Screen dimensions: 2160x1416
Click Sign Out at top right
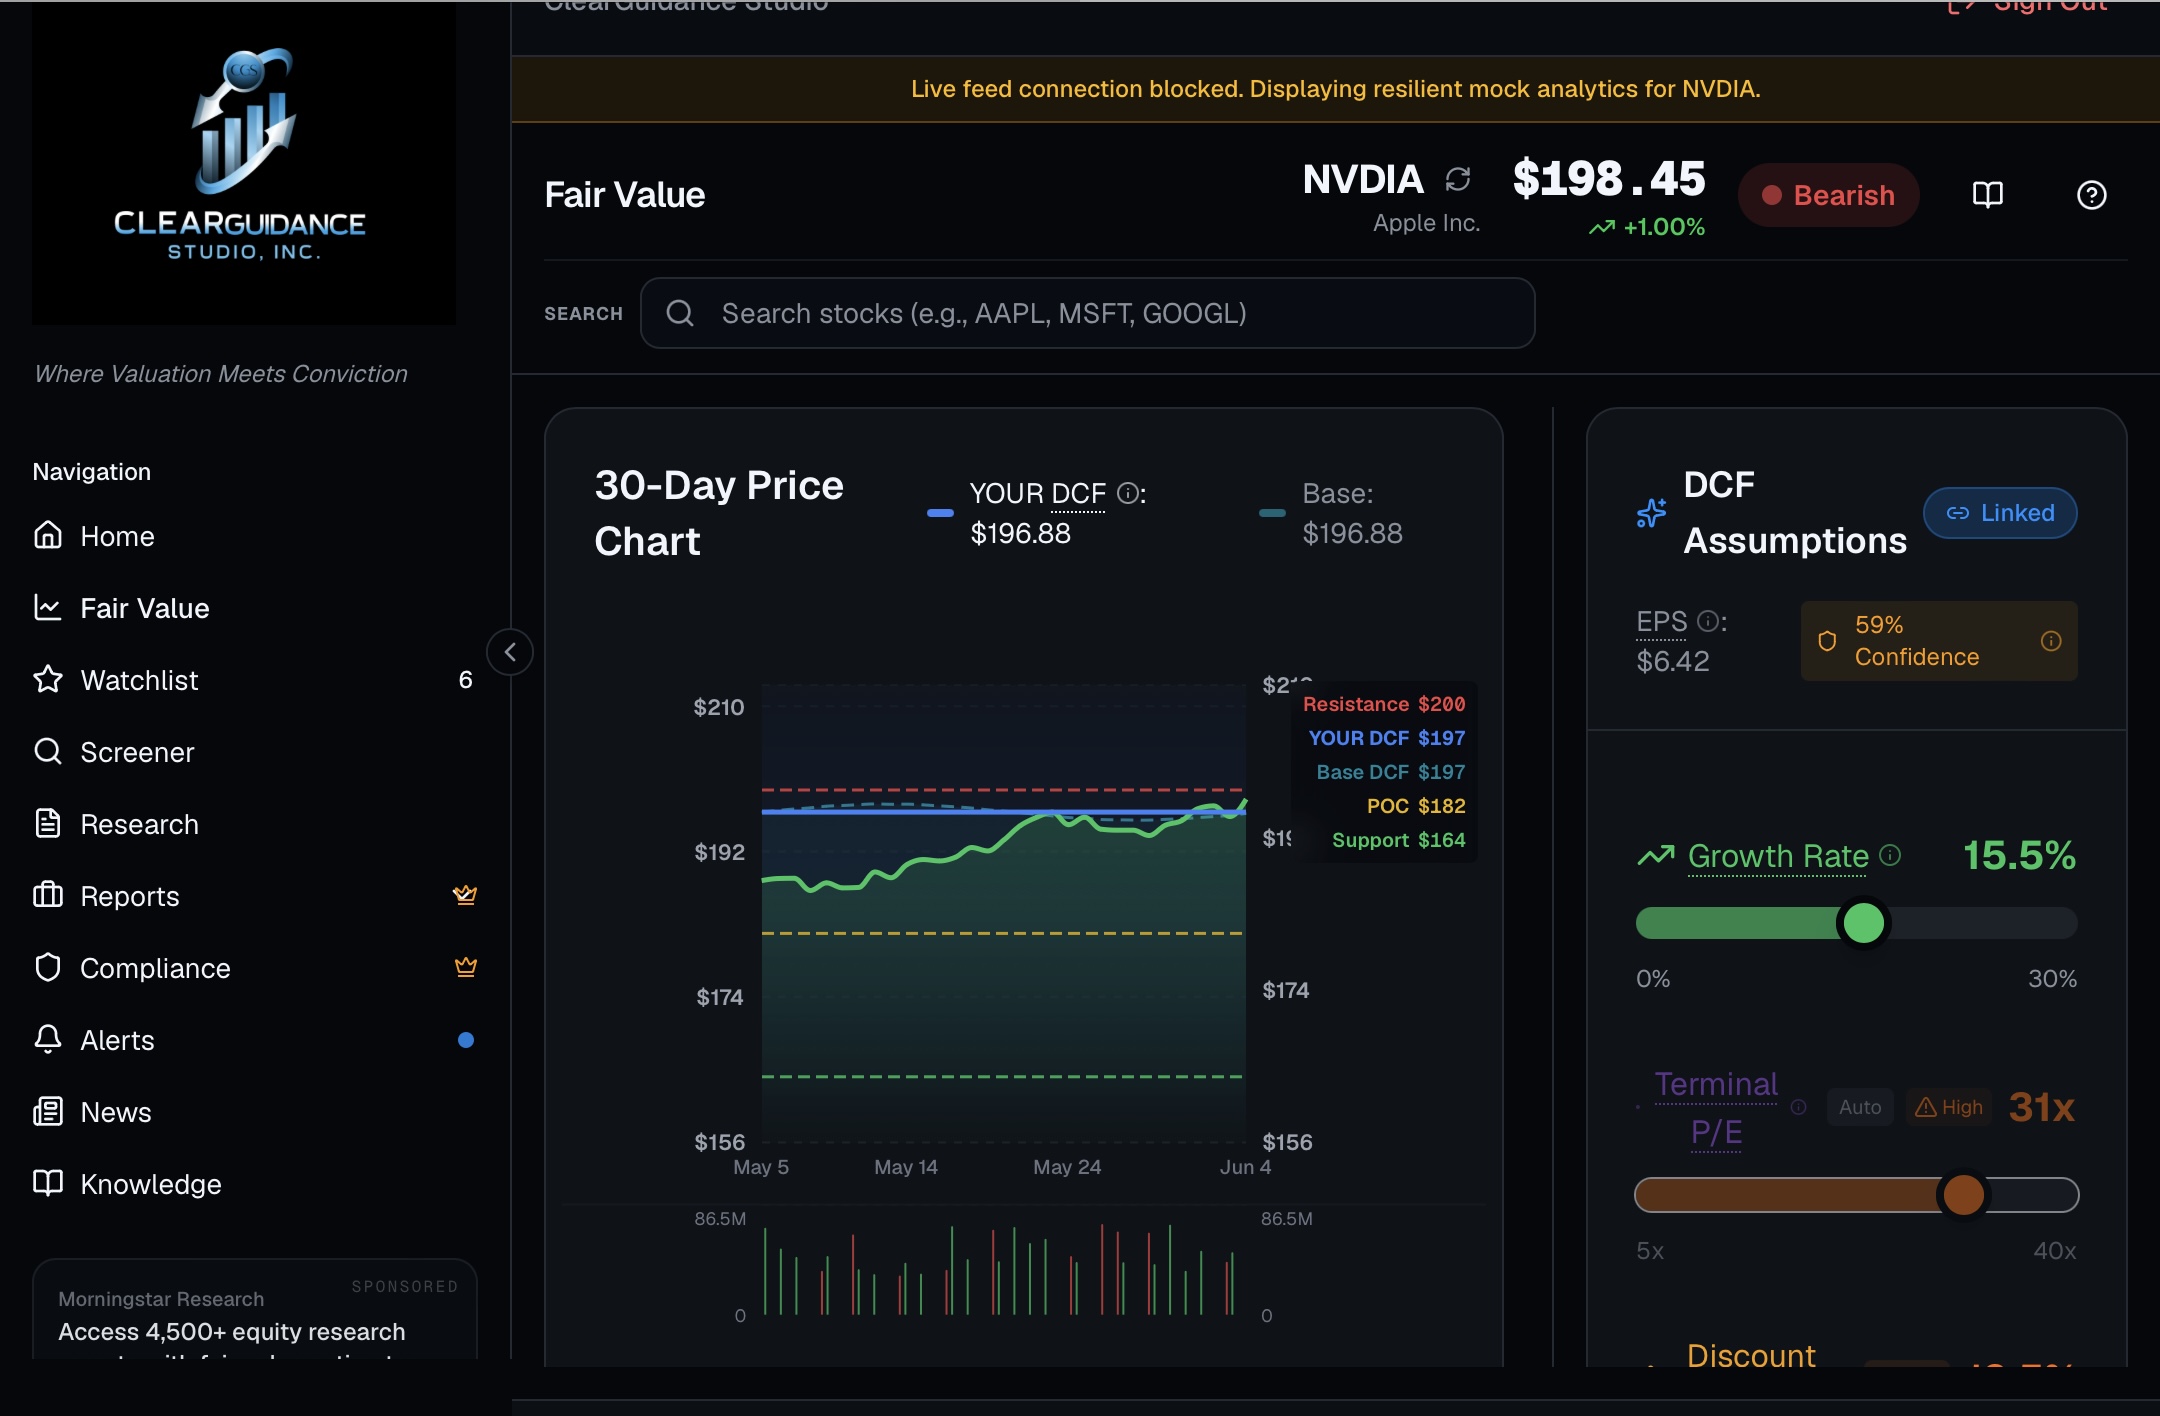pos(2028,6)
